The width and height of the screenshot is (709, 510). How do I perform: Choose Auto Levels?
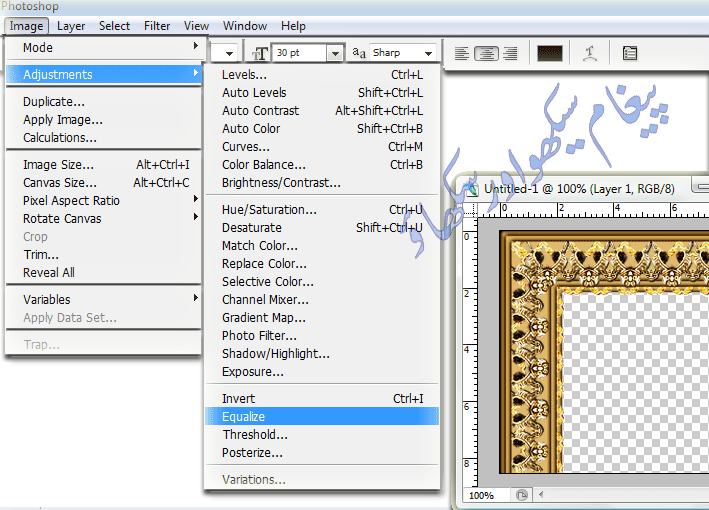tap(322, 93)
